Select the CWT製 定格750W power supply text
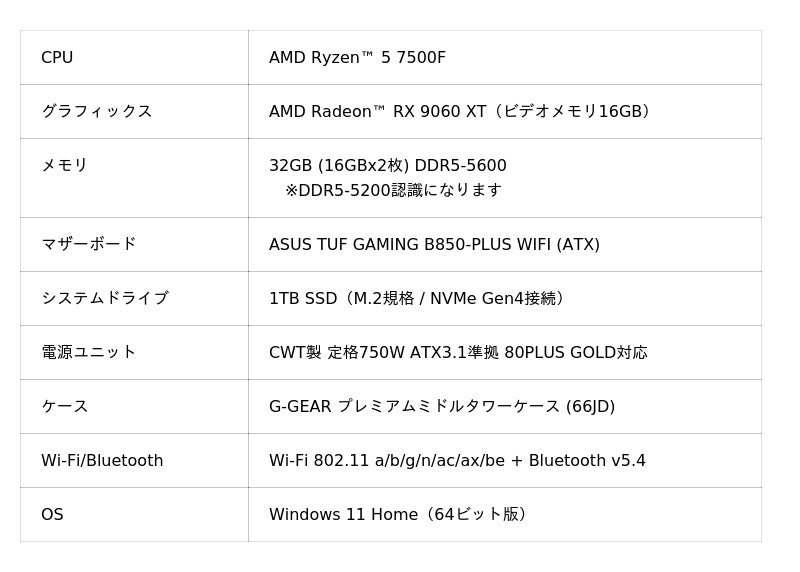 (458, 353)
